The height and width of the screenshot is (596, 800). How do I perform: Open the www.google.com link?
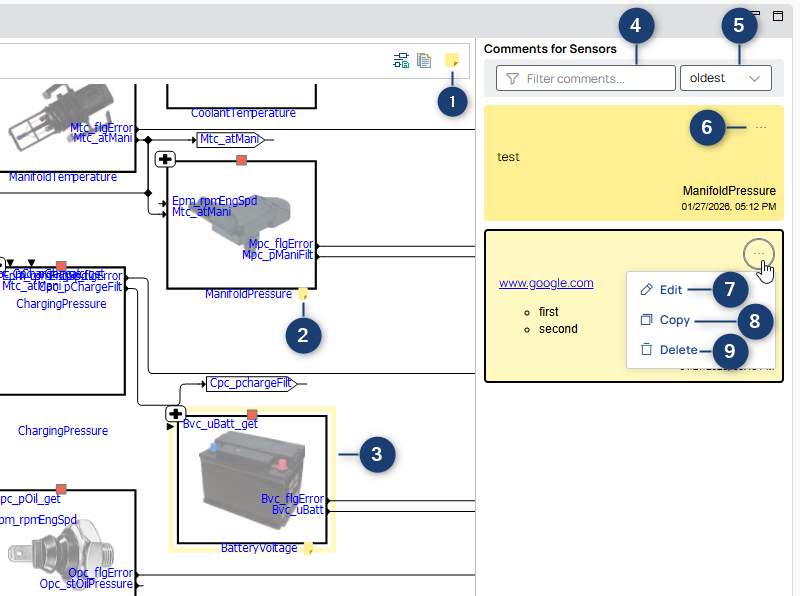[546, 283]
